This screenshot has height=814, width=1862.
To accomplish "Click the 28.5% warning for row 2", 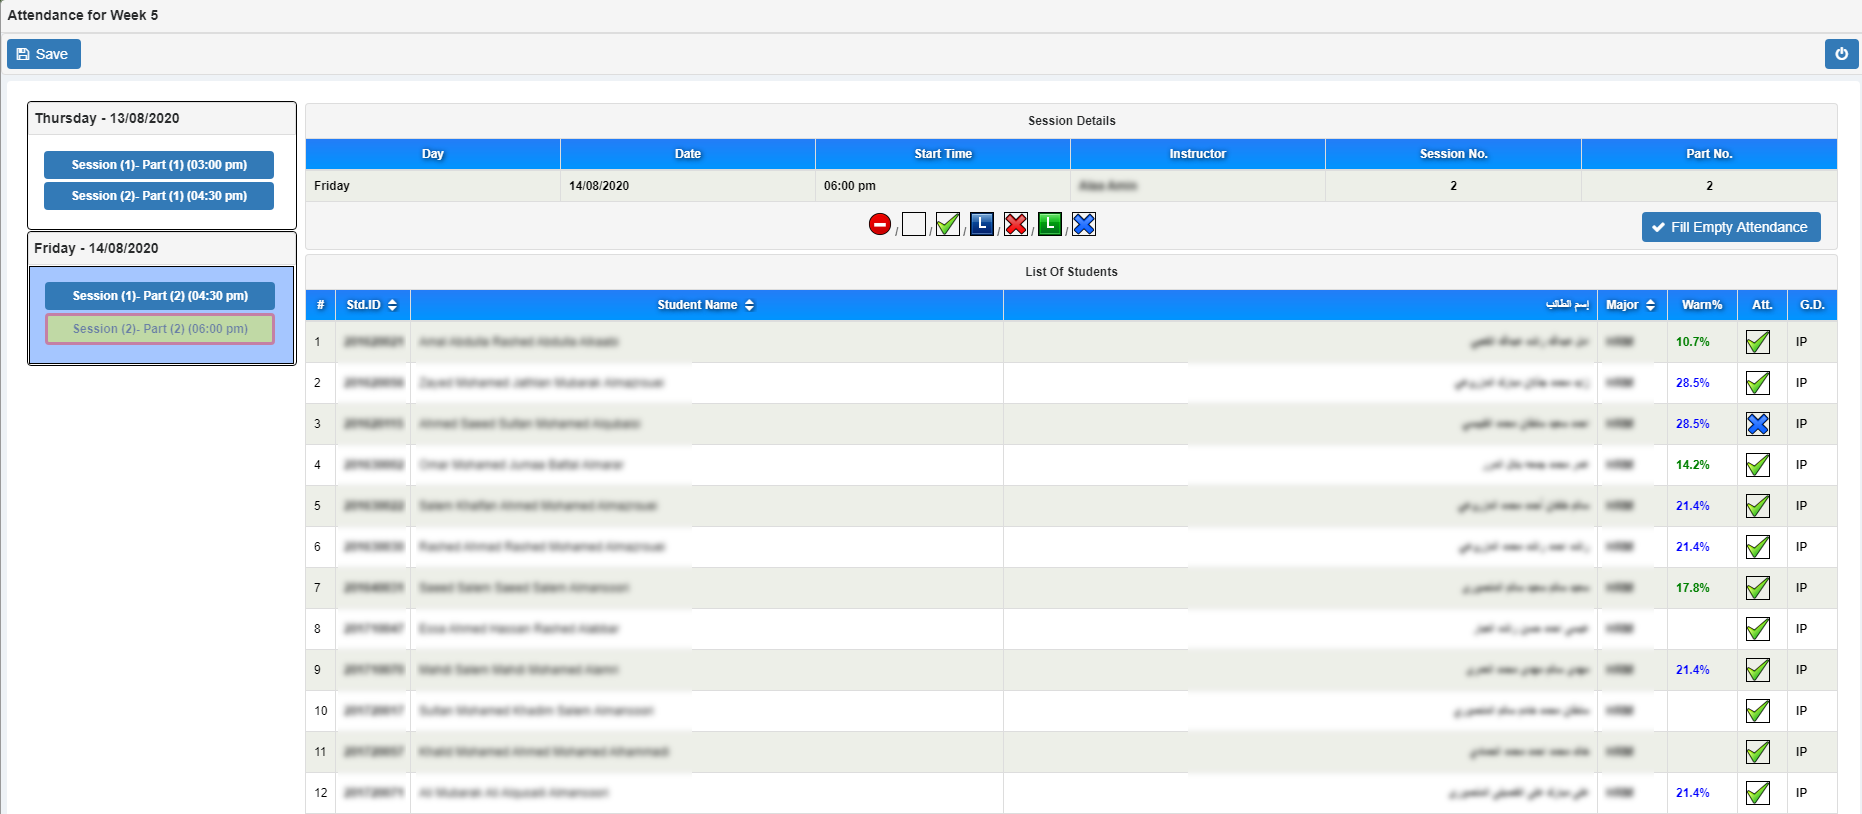I will pyautogui.click(x=1693, y=383).
